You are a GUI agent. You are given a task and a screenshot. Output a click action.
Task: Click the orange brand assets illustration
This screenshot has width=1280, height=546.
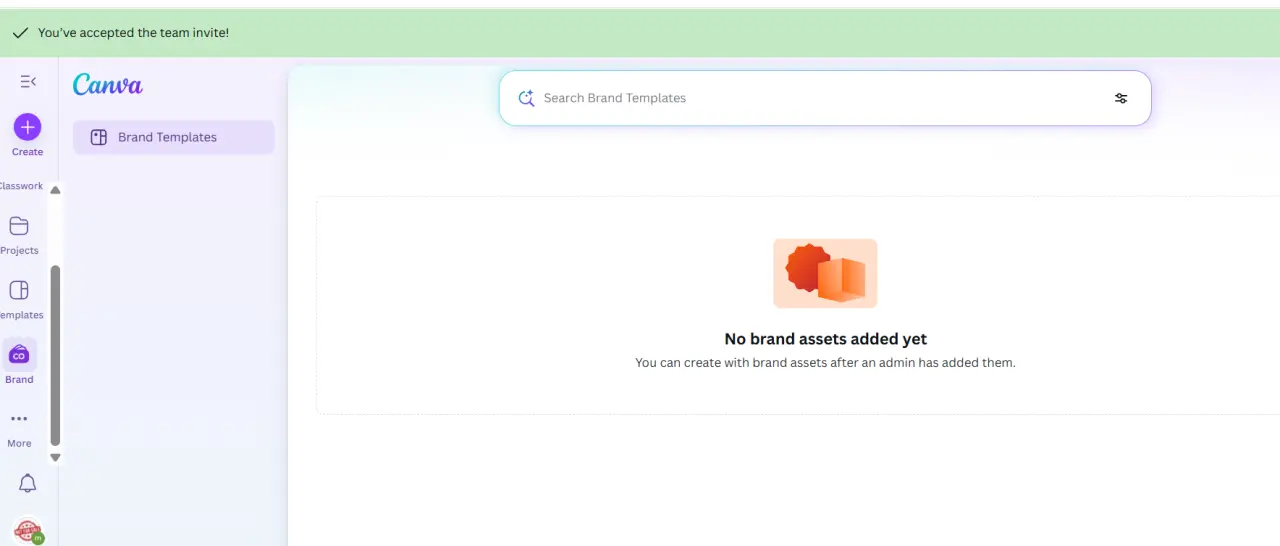coord(825,273)
